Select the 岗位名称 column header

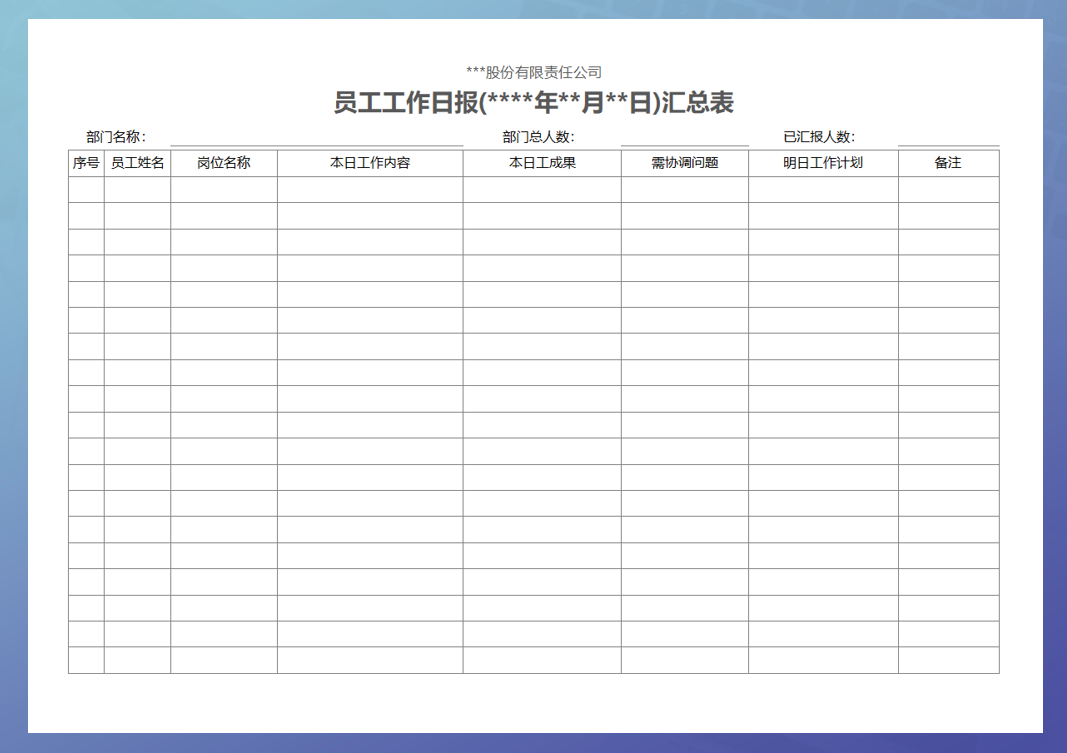point(222,163)
